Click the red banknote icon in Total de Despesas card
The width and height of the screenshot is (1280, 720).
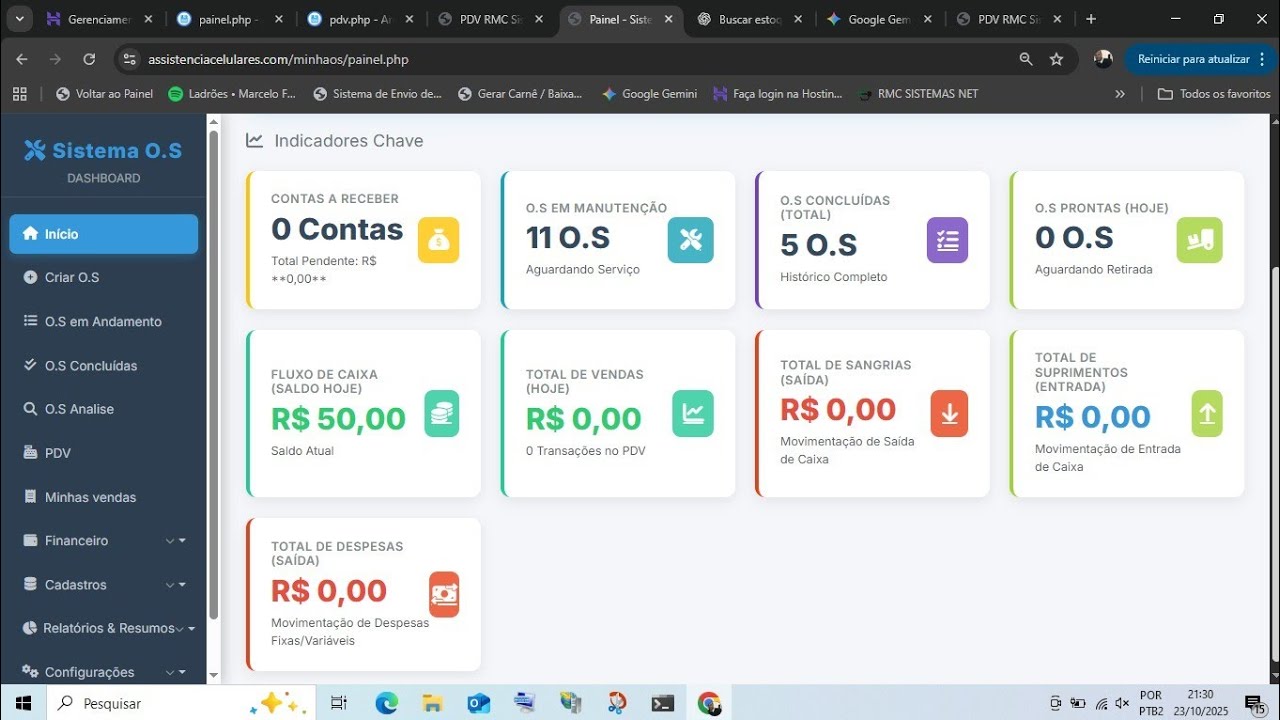444,594
